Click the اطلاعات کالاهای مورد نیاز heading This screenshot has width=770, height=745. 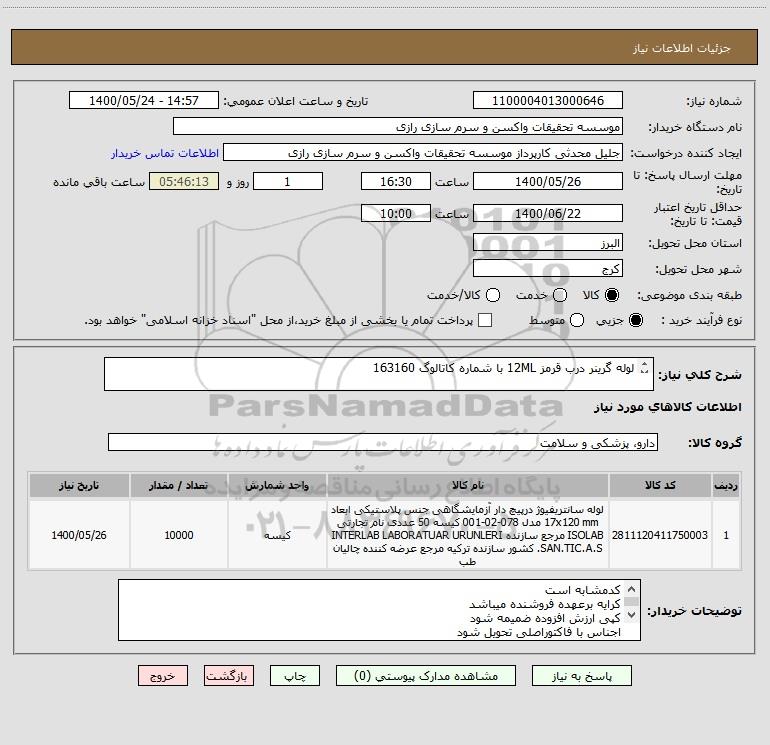pyautogui.click(x=668, y=407)
